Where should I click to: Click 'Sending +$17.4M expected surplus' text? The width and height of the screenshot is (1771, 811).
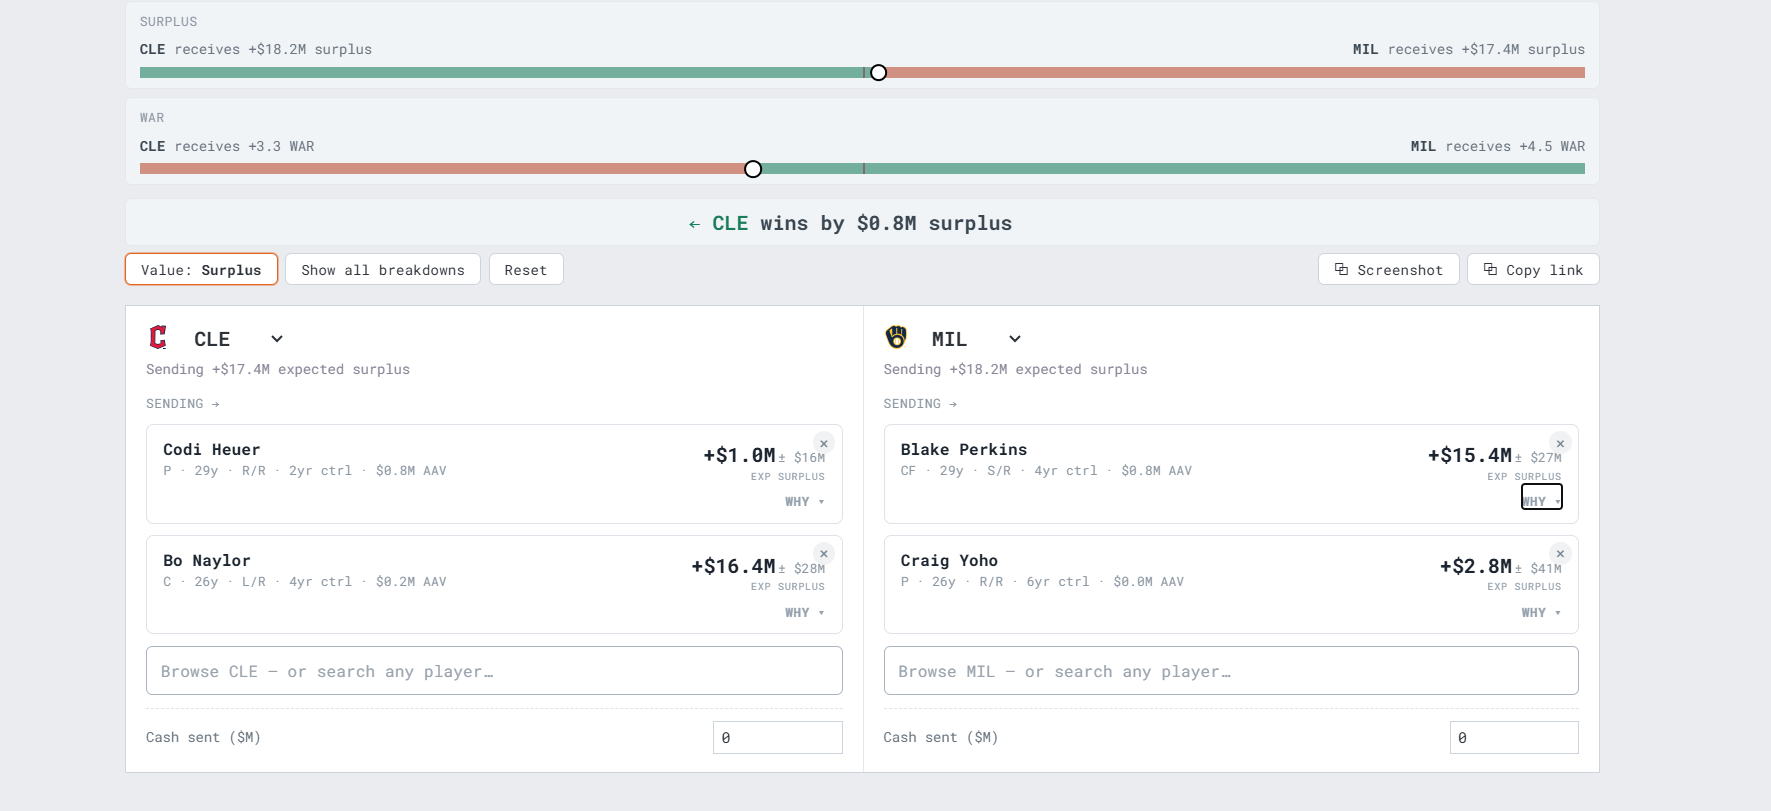[x=278, y=370]
